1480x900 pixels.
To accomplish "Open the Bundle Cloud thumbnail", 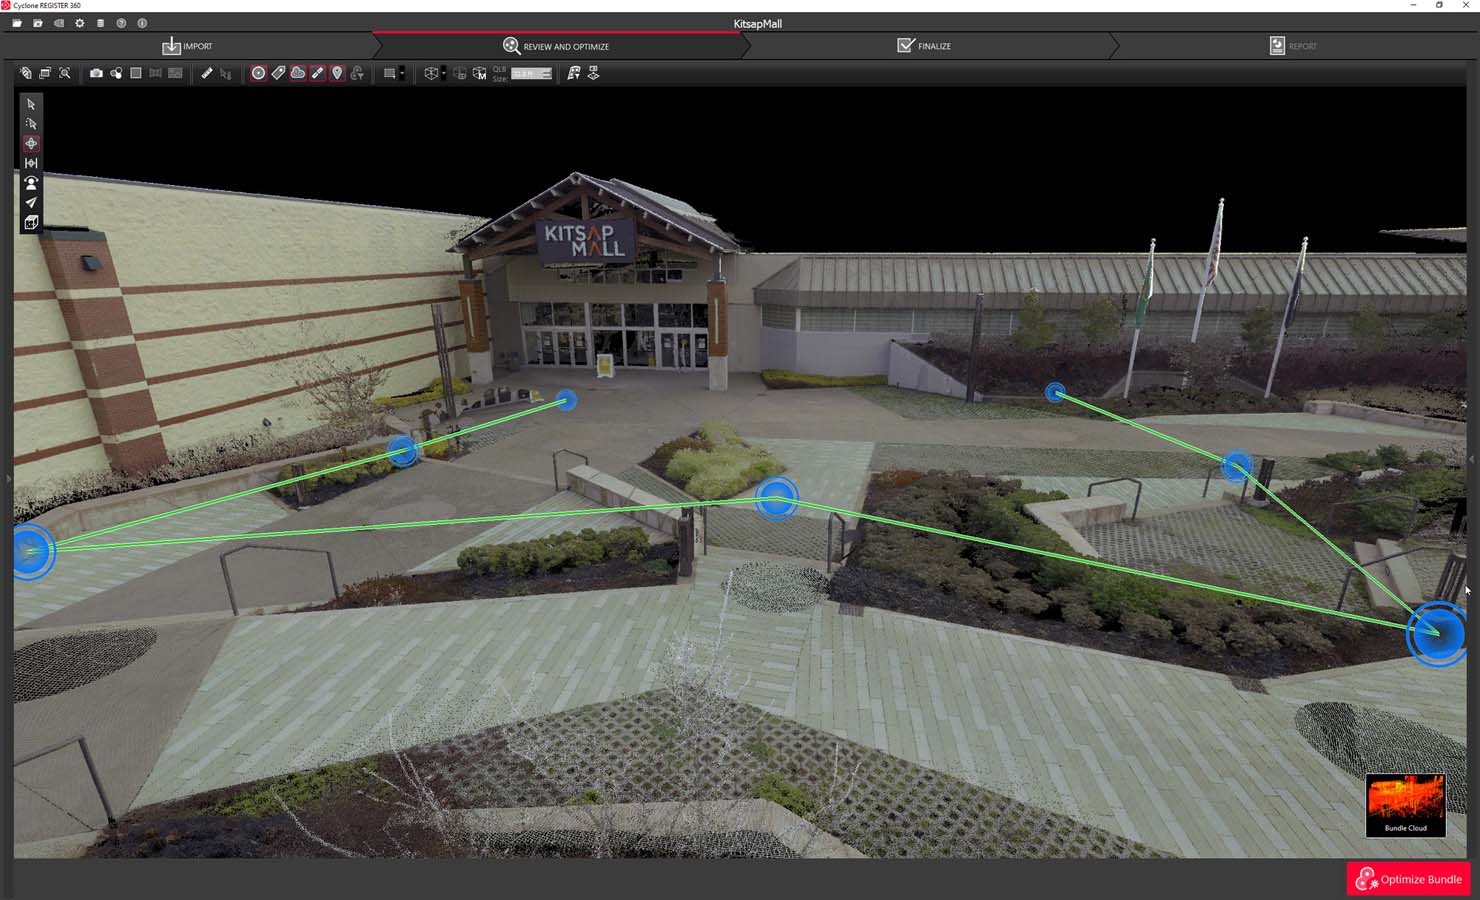I will 1405,805.
